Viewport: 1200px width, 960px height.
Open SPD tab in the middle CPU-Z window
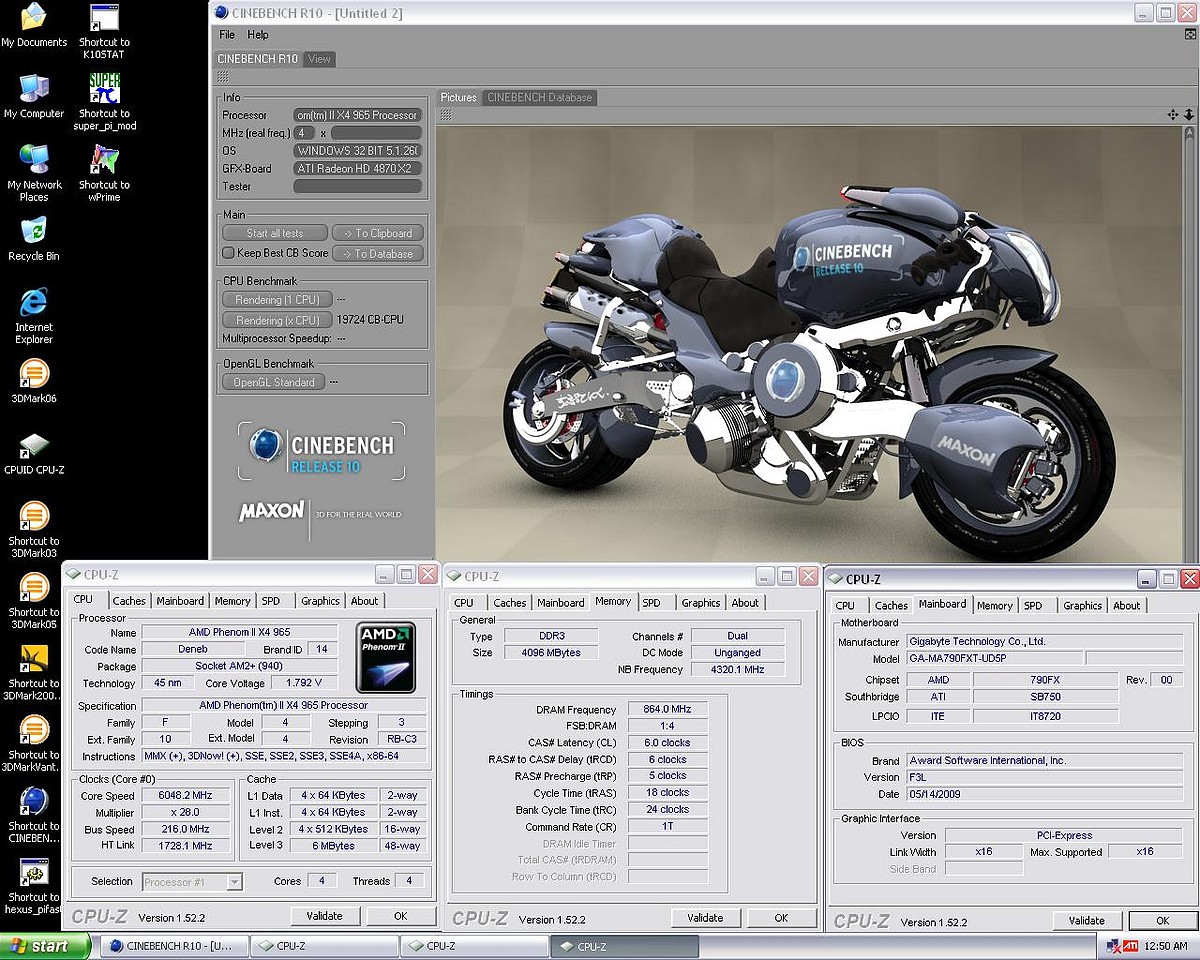click(651, 603)
